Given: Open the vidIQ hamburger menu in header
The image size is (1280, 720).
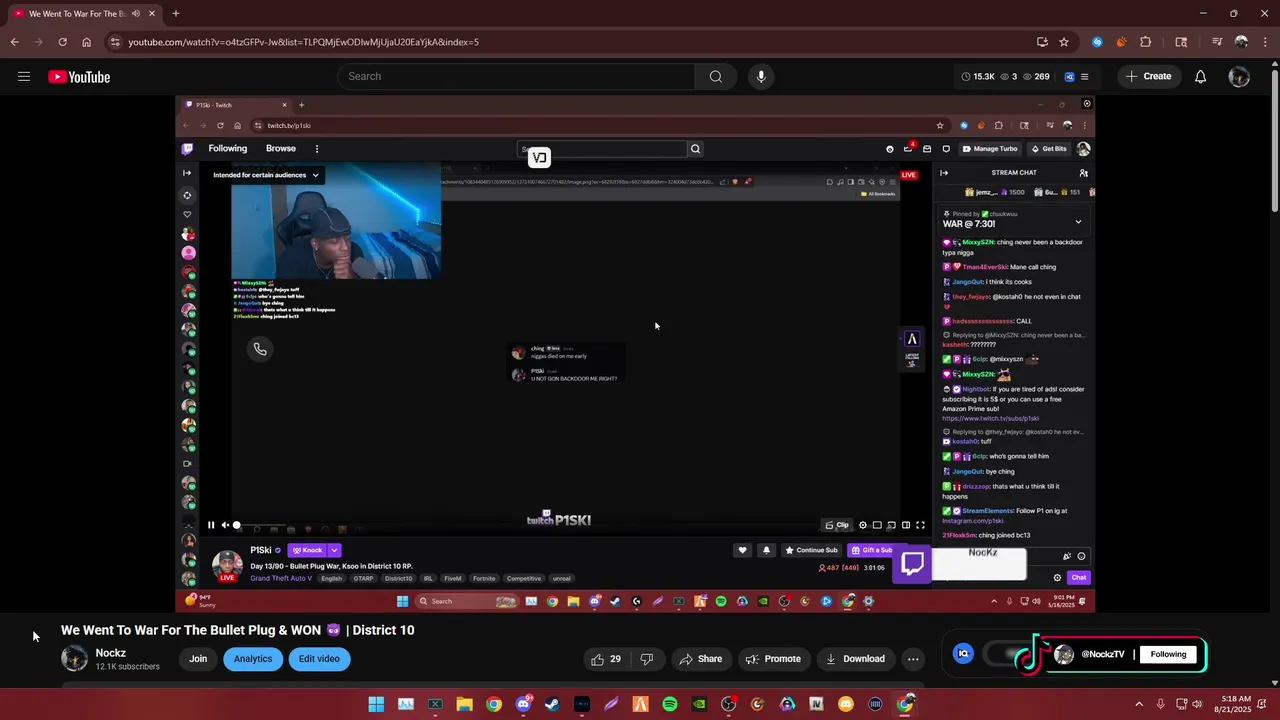Looking at the screenshot, I should coord(1084,77).
